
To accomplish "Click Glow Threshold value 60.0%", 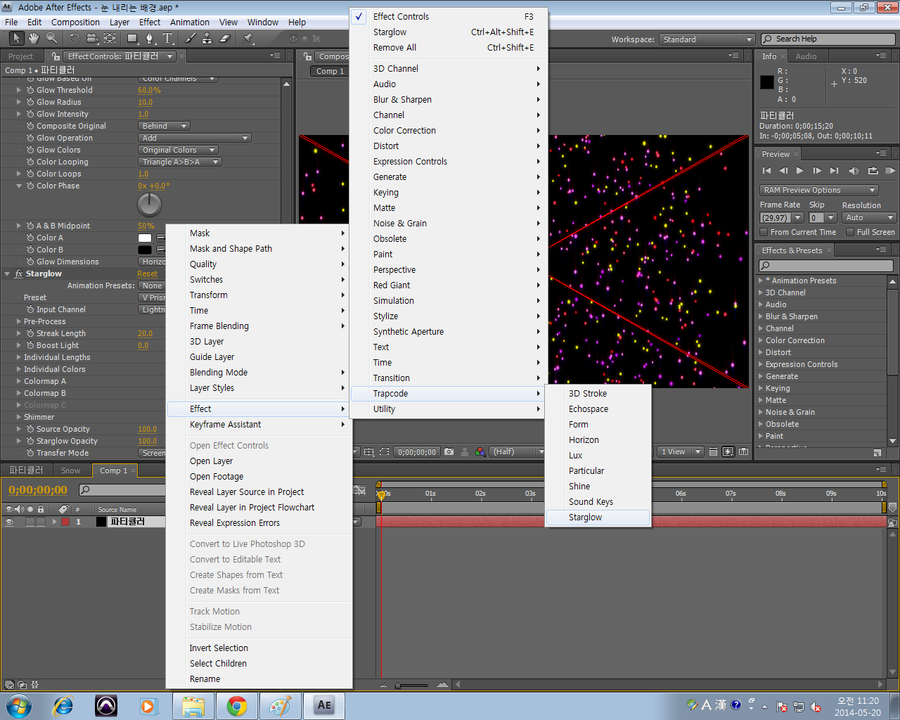I will pos(149,90).
